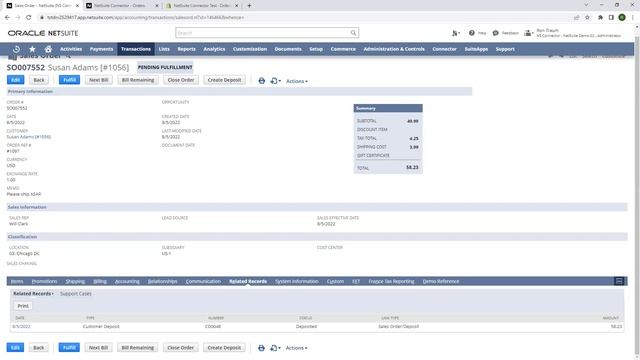
Task: Click the bottom Back button
Action: click(38, 348)
